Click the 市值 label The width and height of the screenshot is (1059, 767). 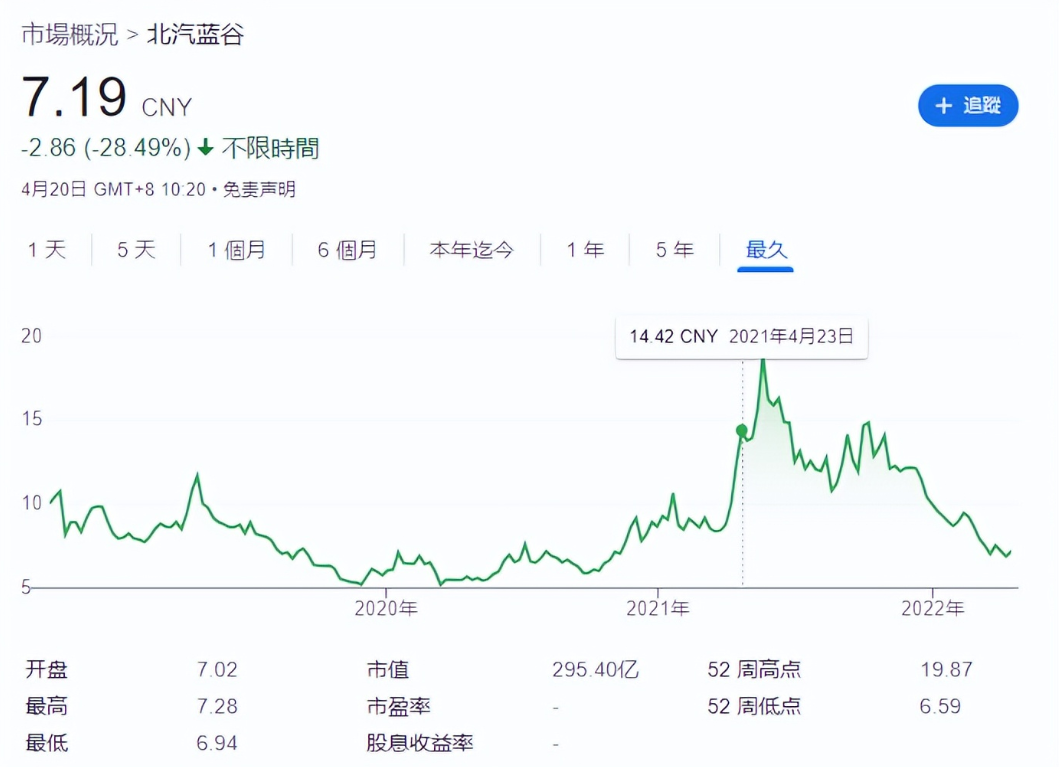(x=388, y=669)
